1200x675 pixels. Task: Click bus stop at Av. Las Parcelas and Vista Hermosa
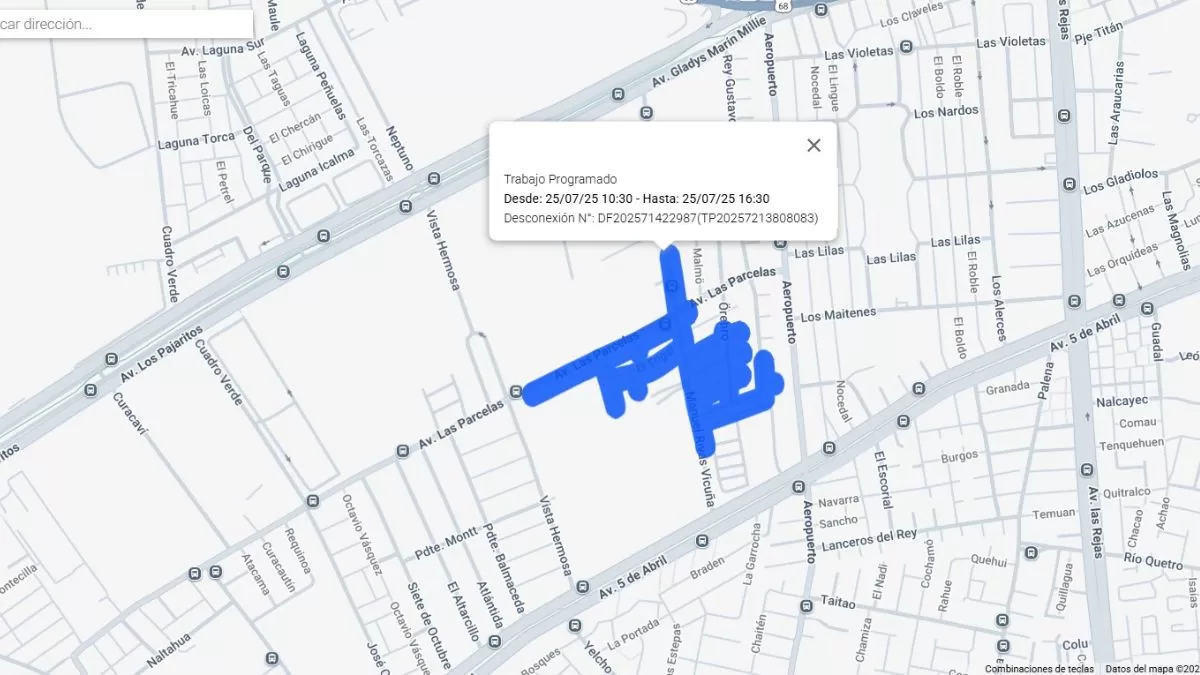tap(516, 391)
